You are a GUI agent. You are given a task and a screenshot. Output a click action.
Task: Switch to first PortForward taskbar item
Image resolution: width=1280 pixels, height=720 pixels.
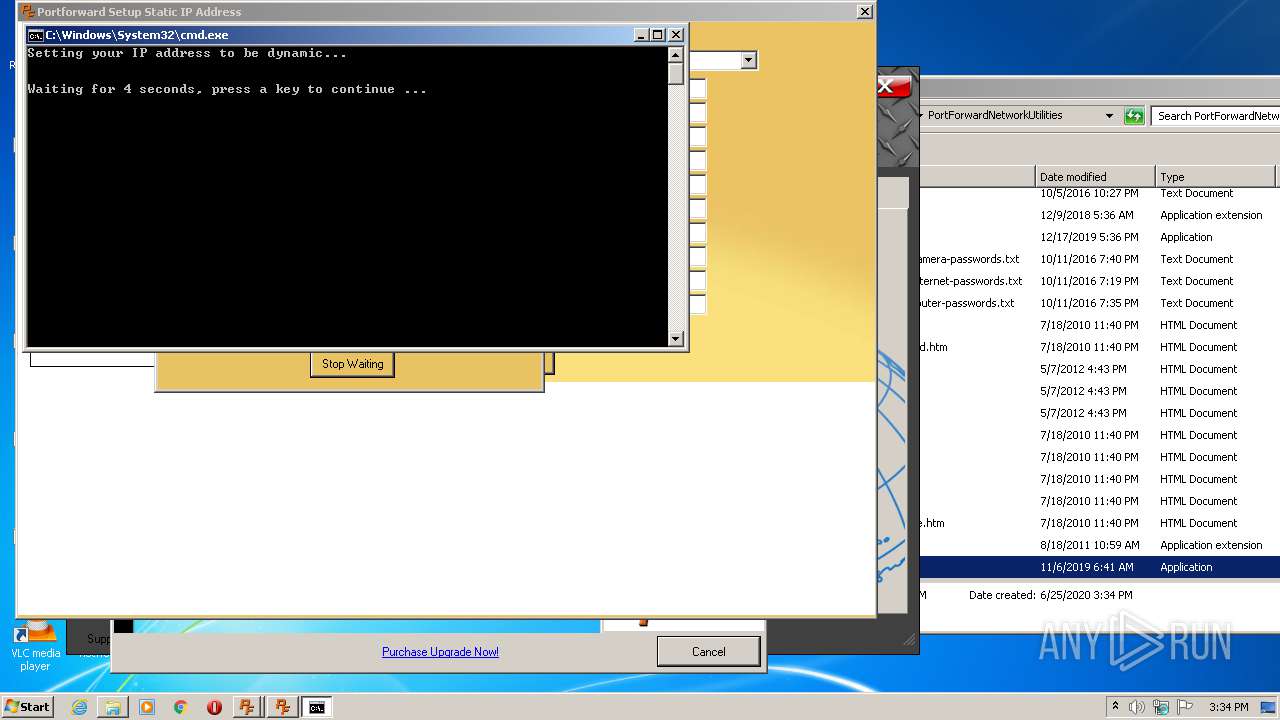(x=247, y=707)
